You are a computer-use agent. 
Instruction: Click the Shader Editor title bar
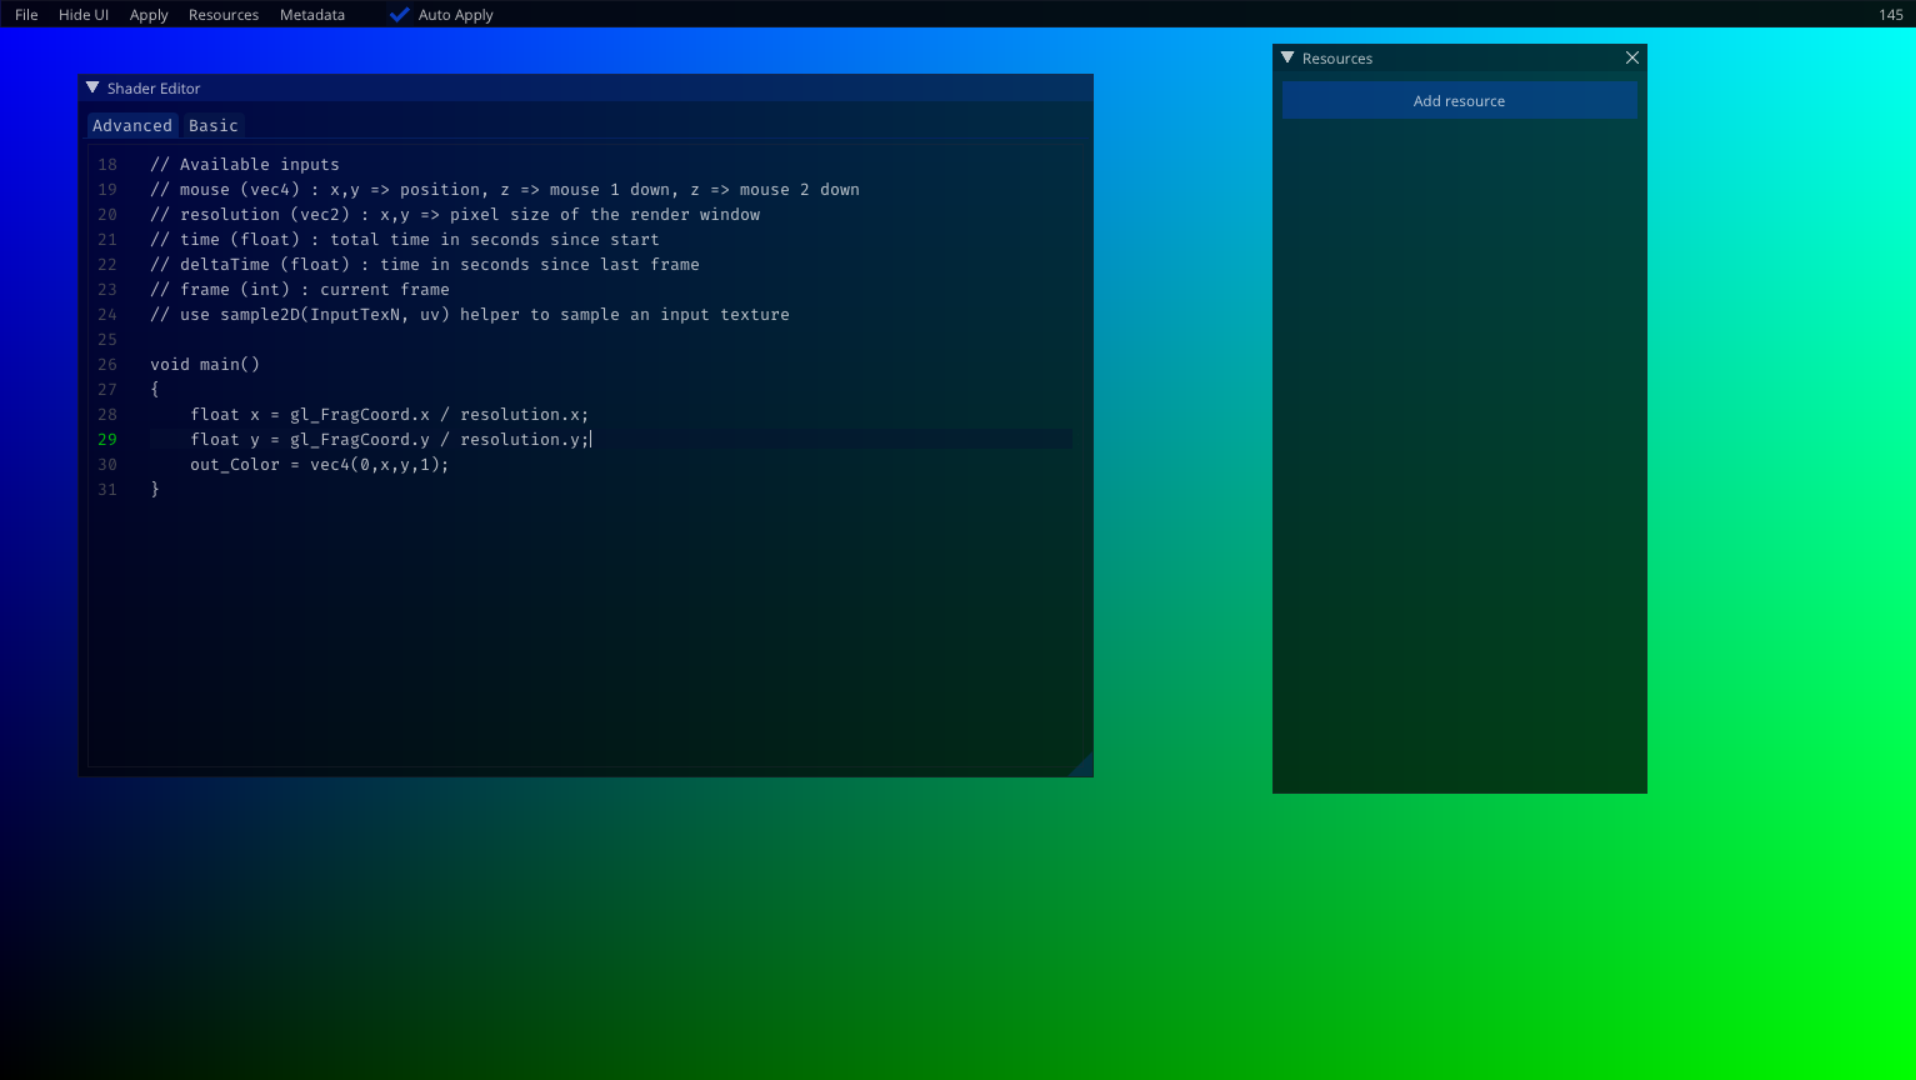pos(585,88)
